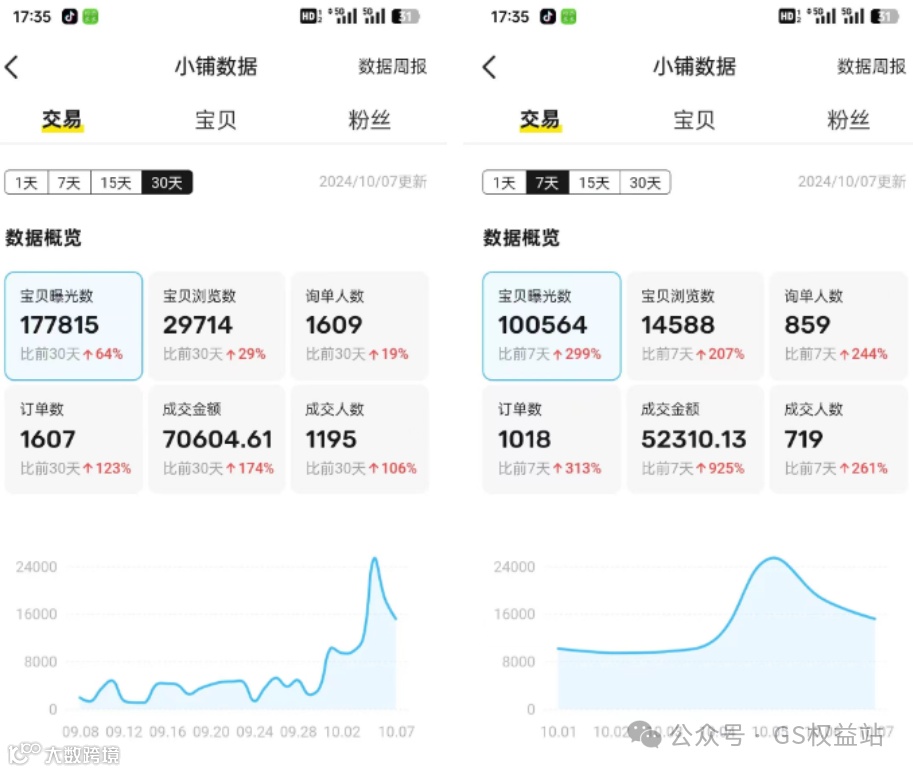The height and width of the screenshot is (772, 913).
Task: Select 宝贝曝光数 card showing 177815
Action: 73,326
